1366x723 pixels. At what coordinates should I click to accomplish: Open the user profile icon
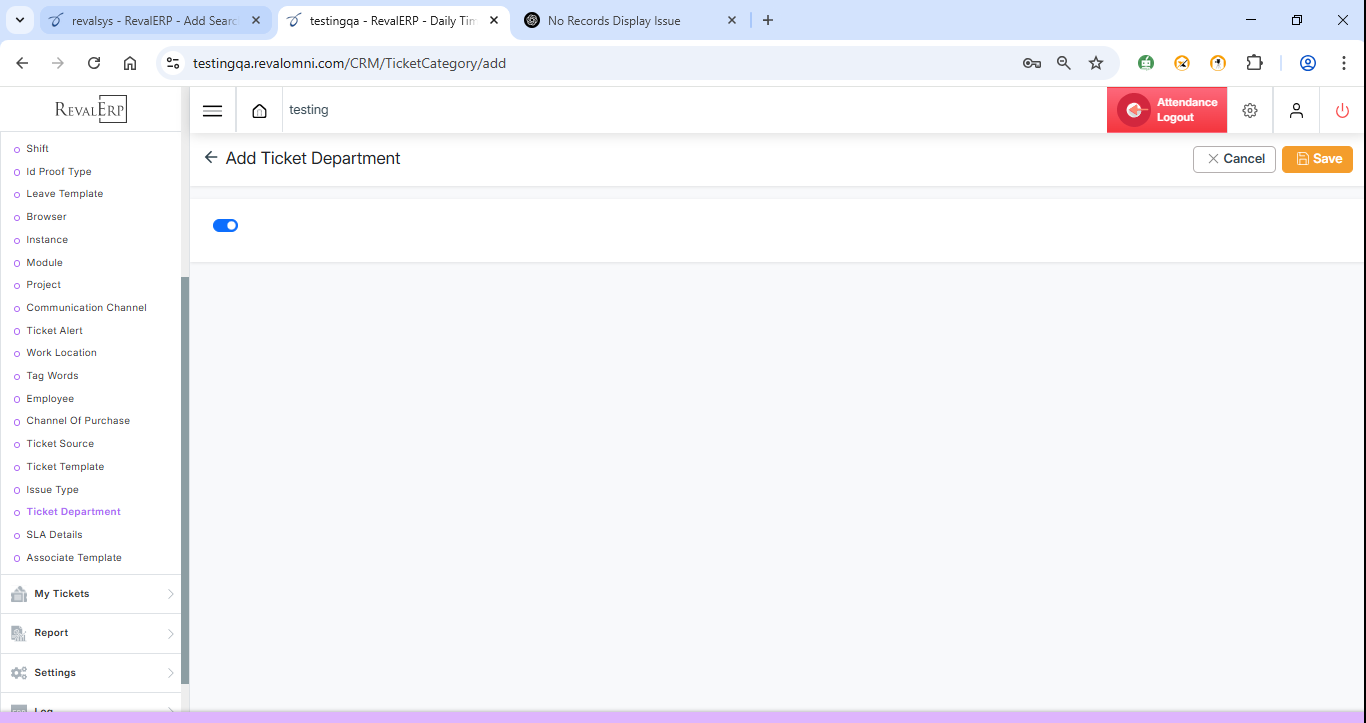click(x=1296, y=111)
